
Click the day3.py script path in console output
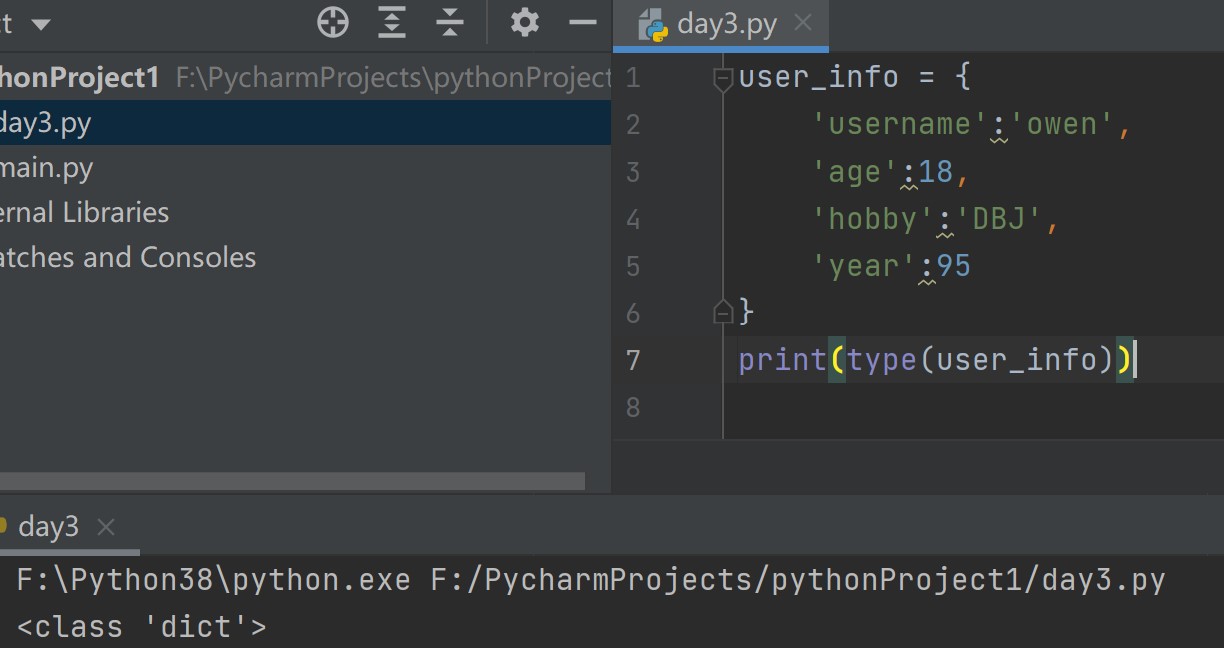[x=798, y=580]
